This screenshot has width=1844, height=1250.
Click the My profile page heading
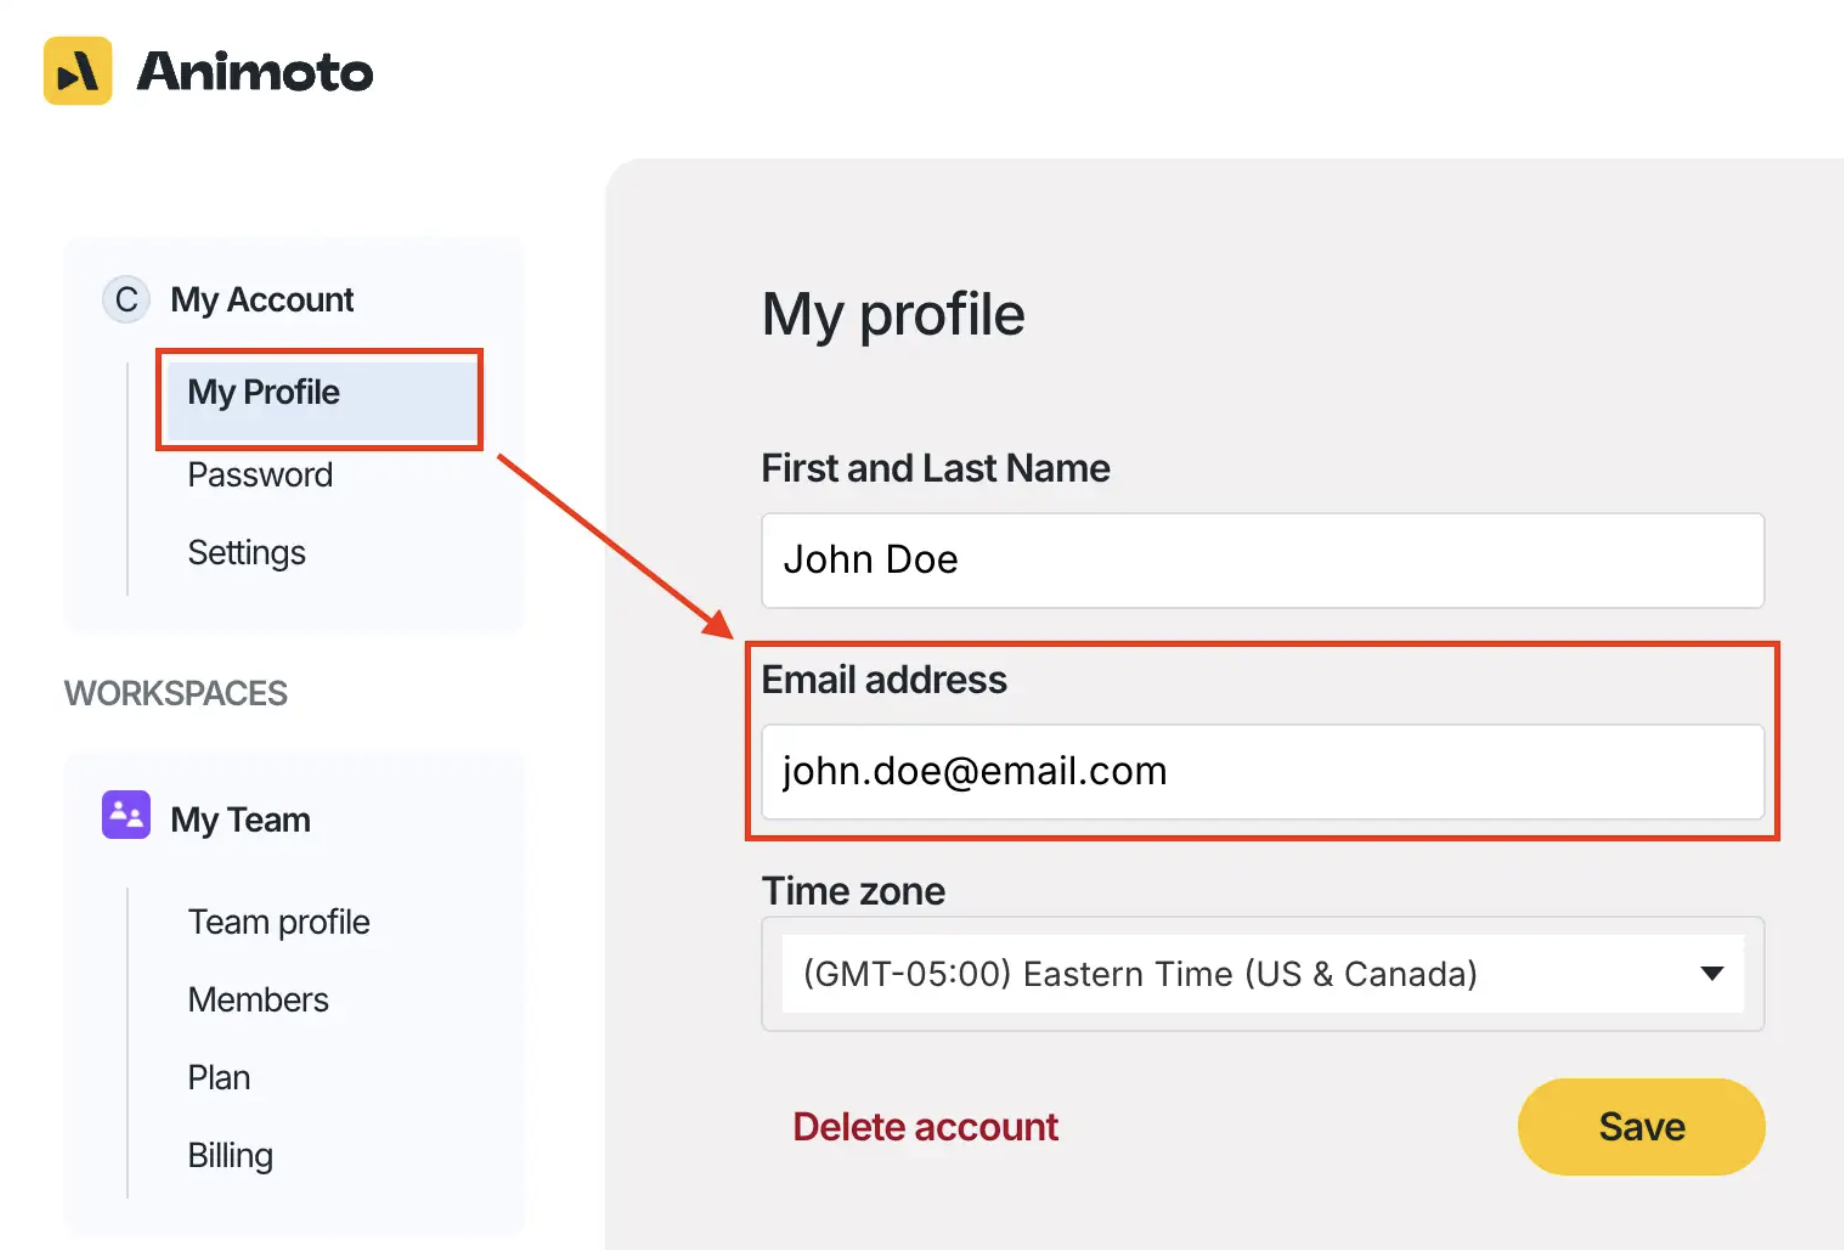click(x=893, y=314)
